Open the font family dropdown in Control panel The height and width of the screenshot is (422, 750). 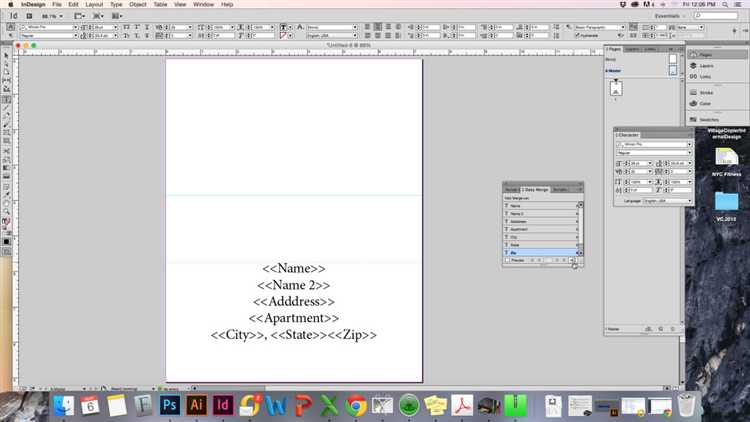pyautogui.click(x=75, y=27)
